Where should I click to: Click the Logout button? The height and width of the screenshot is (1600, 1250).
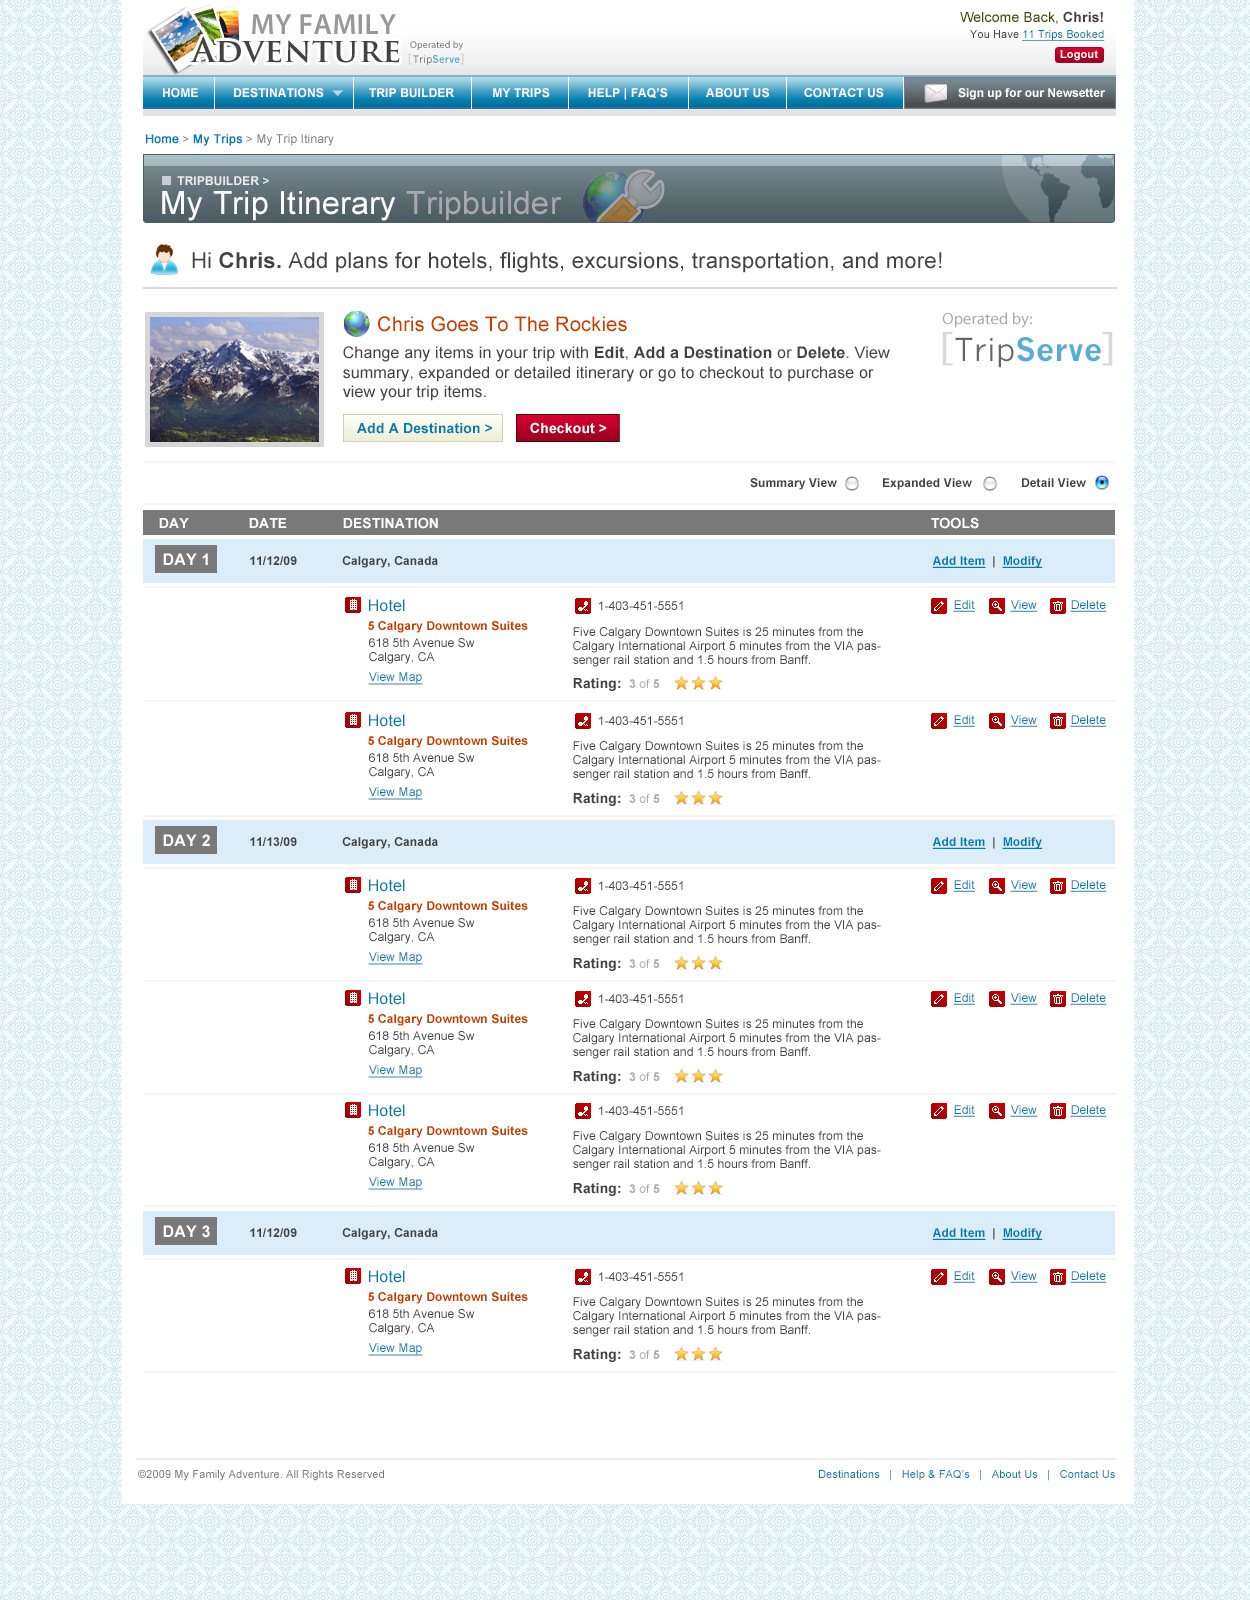[1079, 55]
